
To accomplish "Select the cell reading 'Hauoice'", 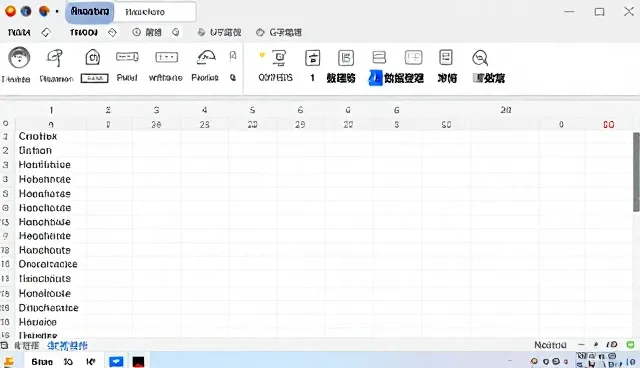I will tap(51, 322).
